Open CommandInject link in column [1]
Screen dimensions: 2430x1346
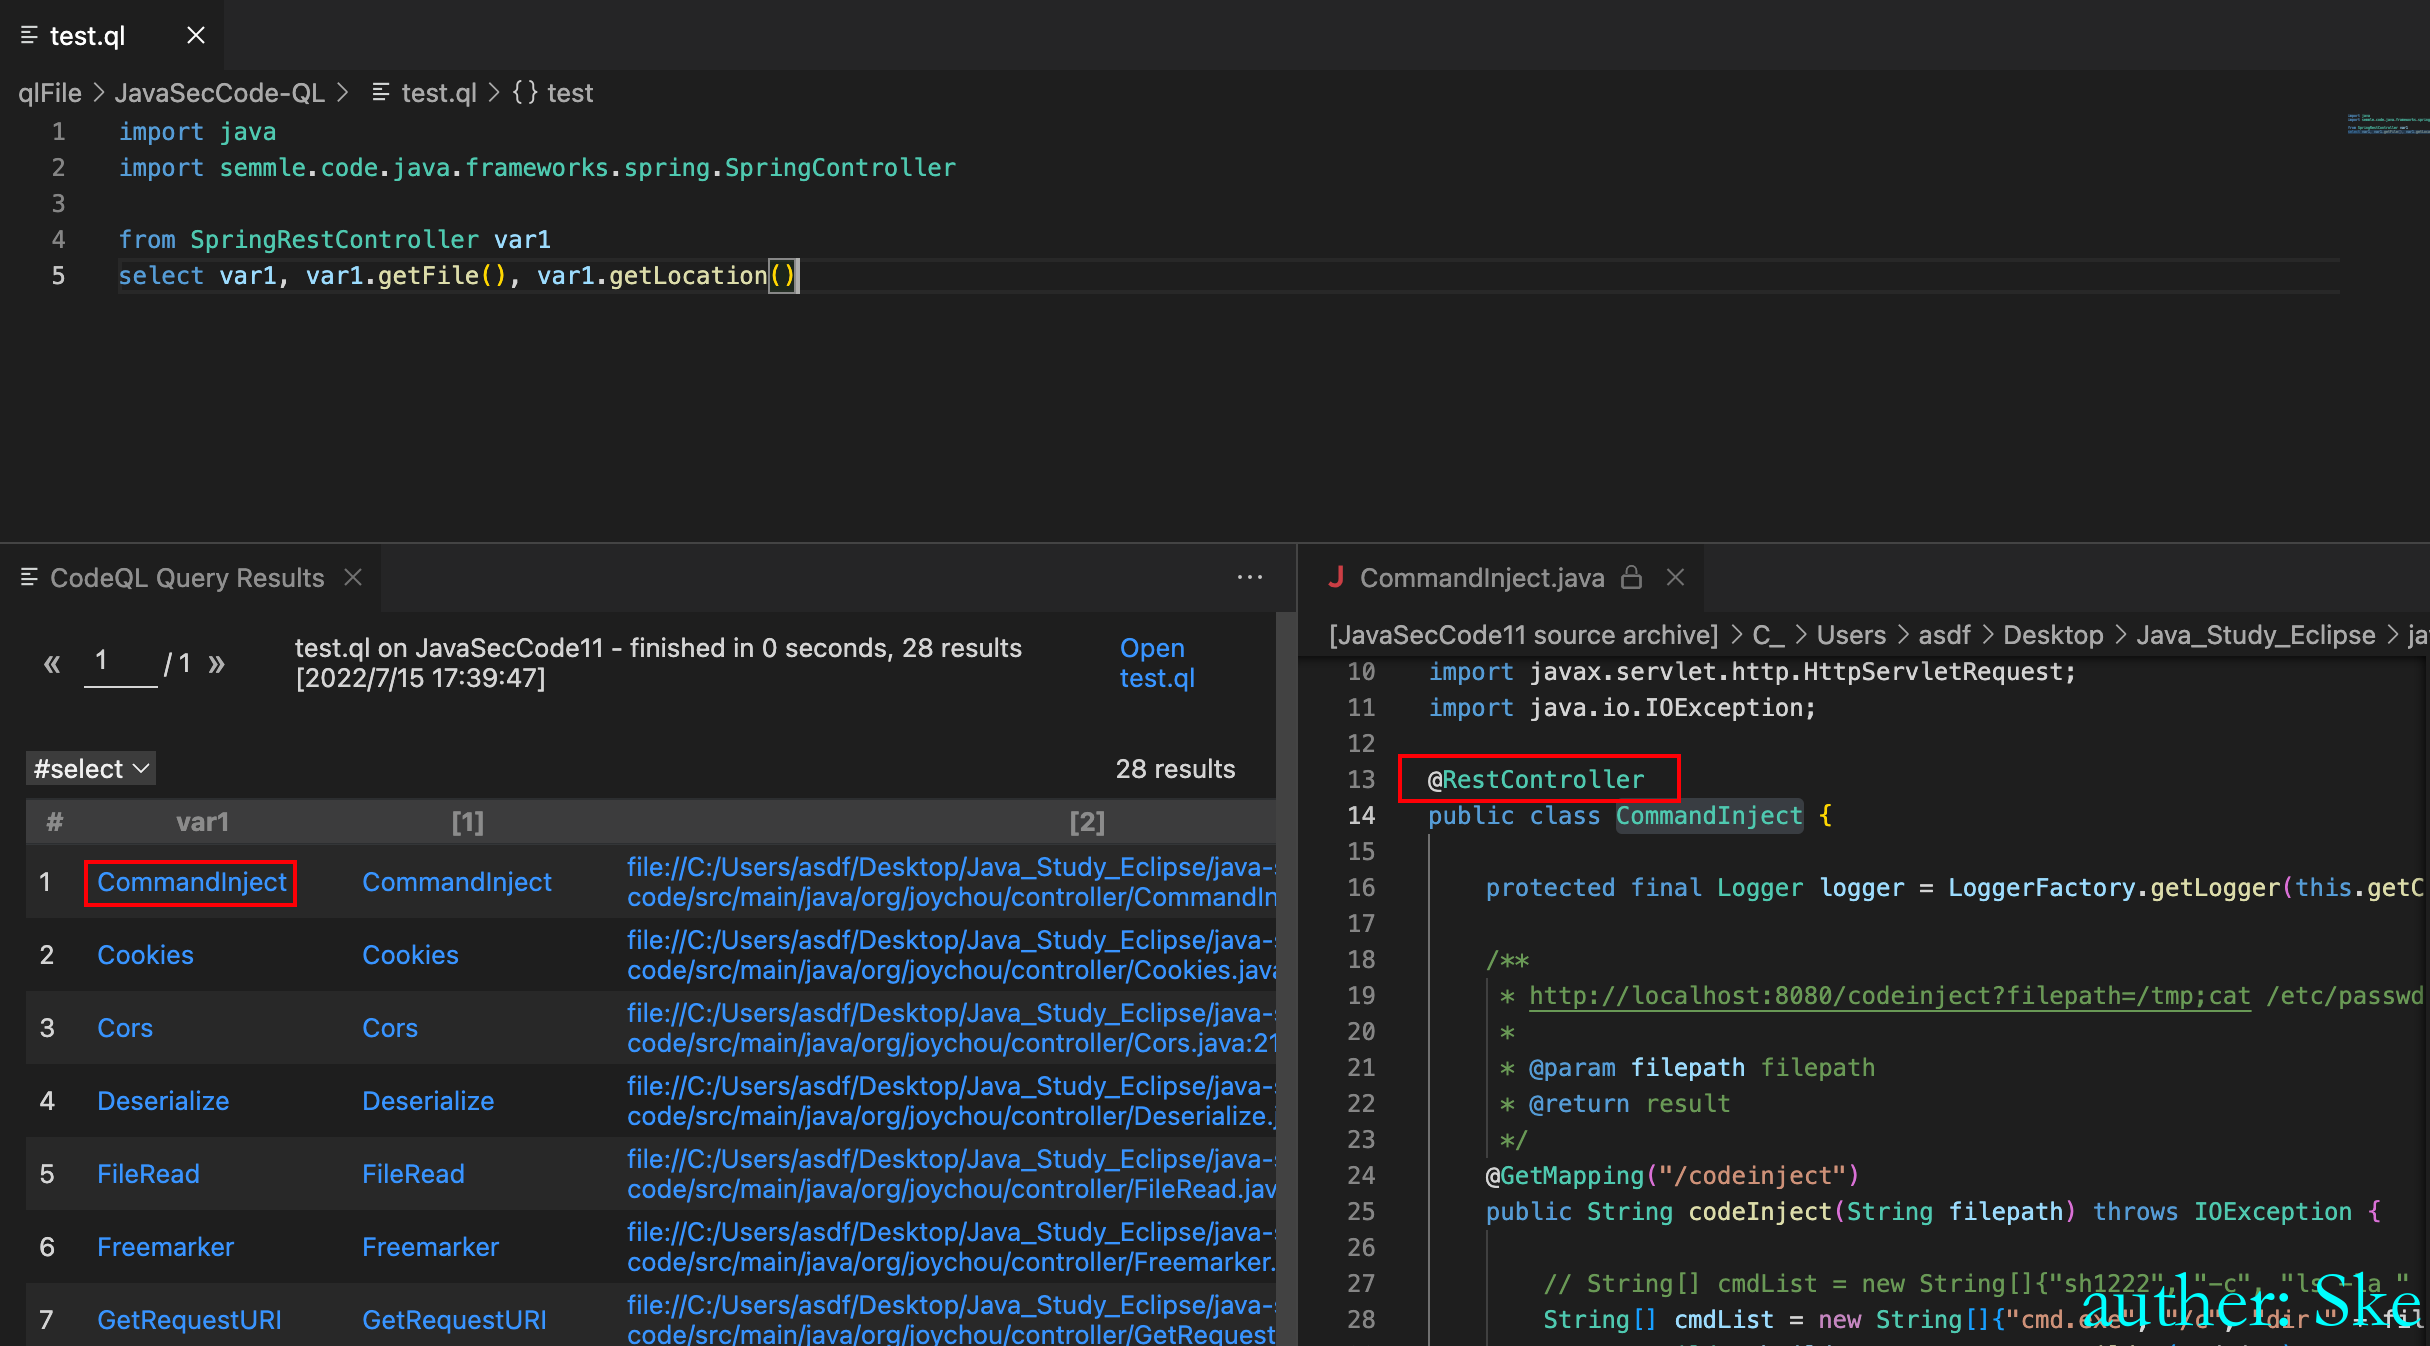click(x=457, y=882)
